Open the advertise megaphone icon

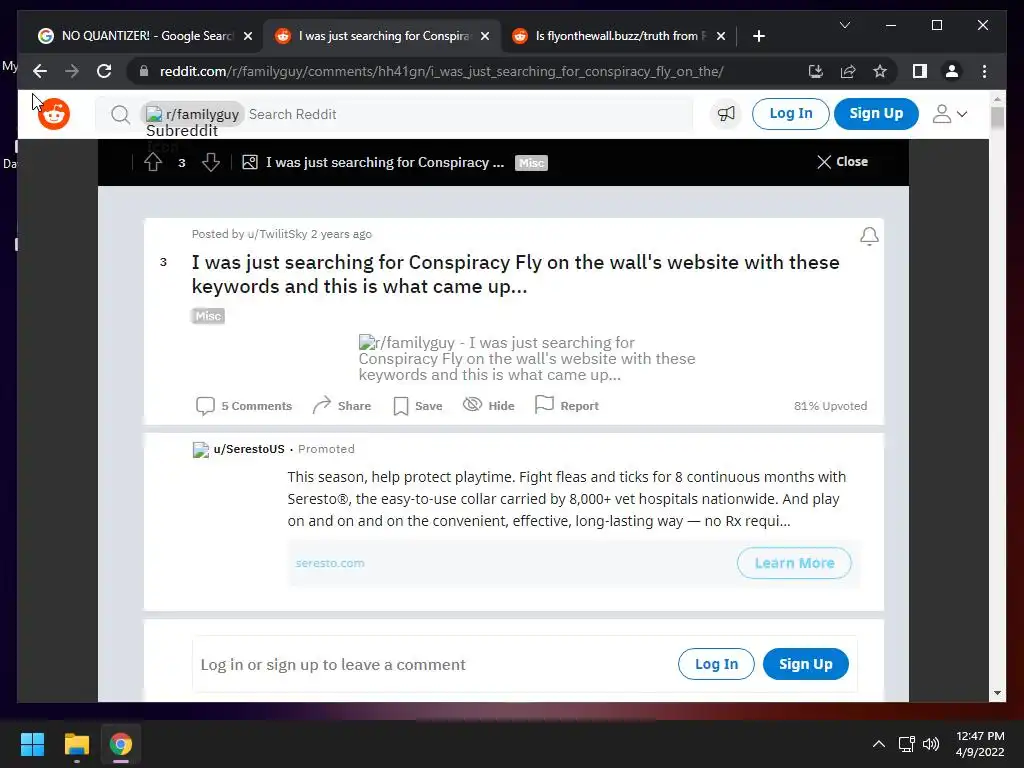[x=726, y=114]
